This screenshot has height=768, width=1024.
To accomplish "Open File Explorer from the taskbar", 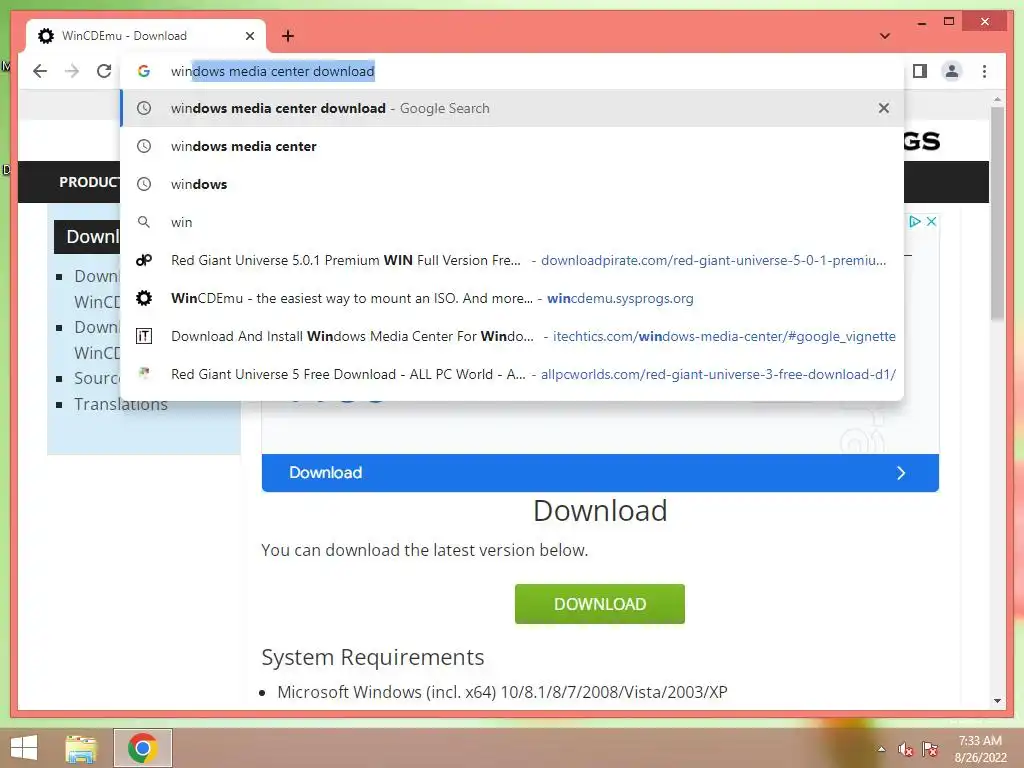I will [x=81, y=748].
